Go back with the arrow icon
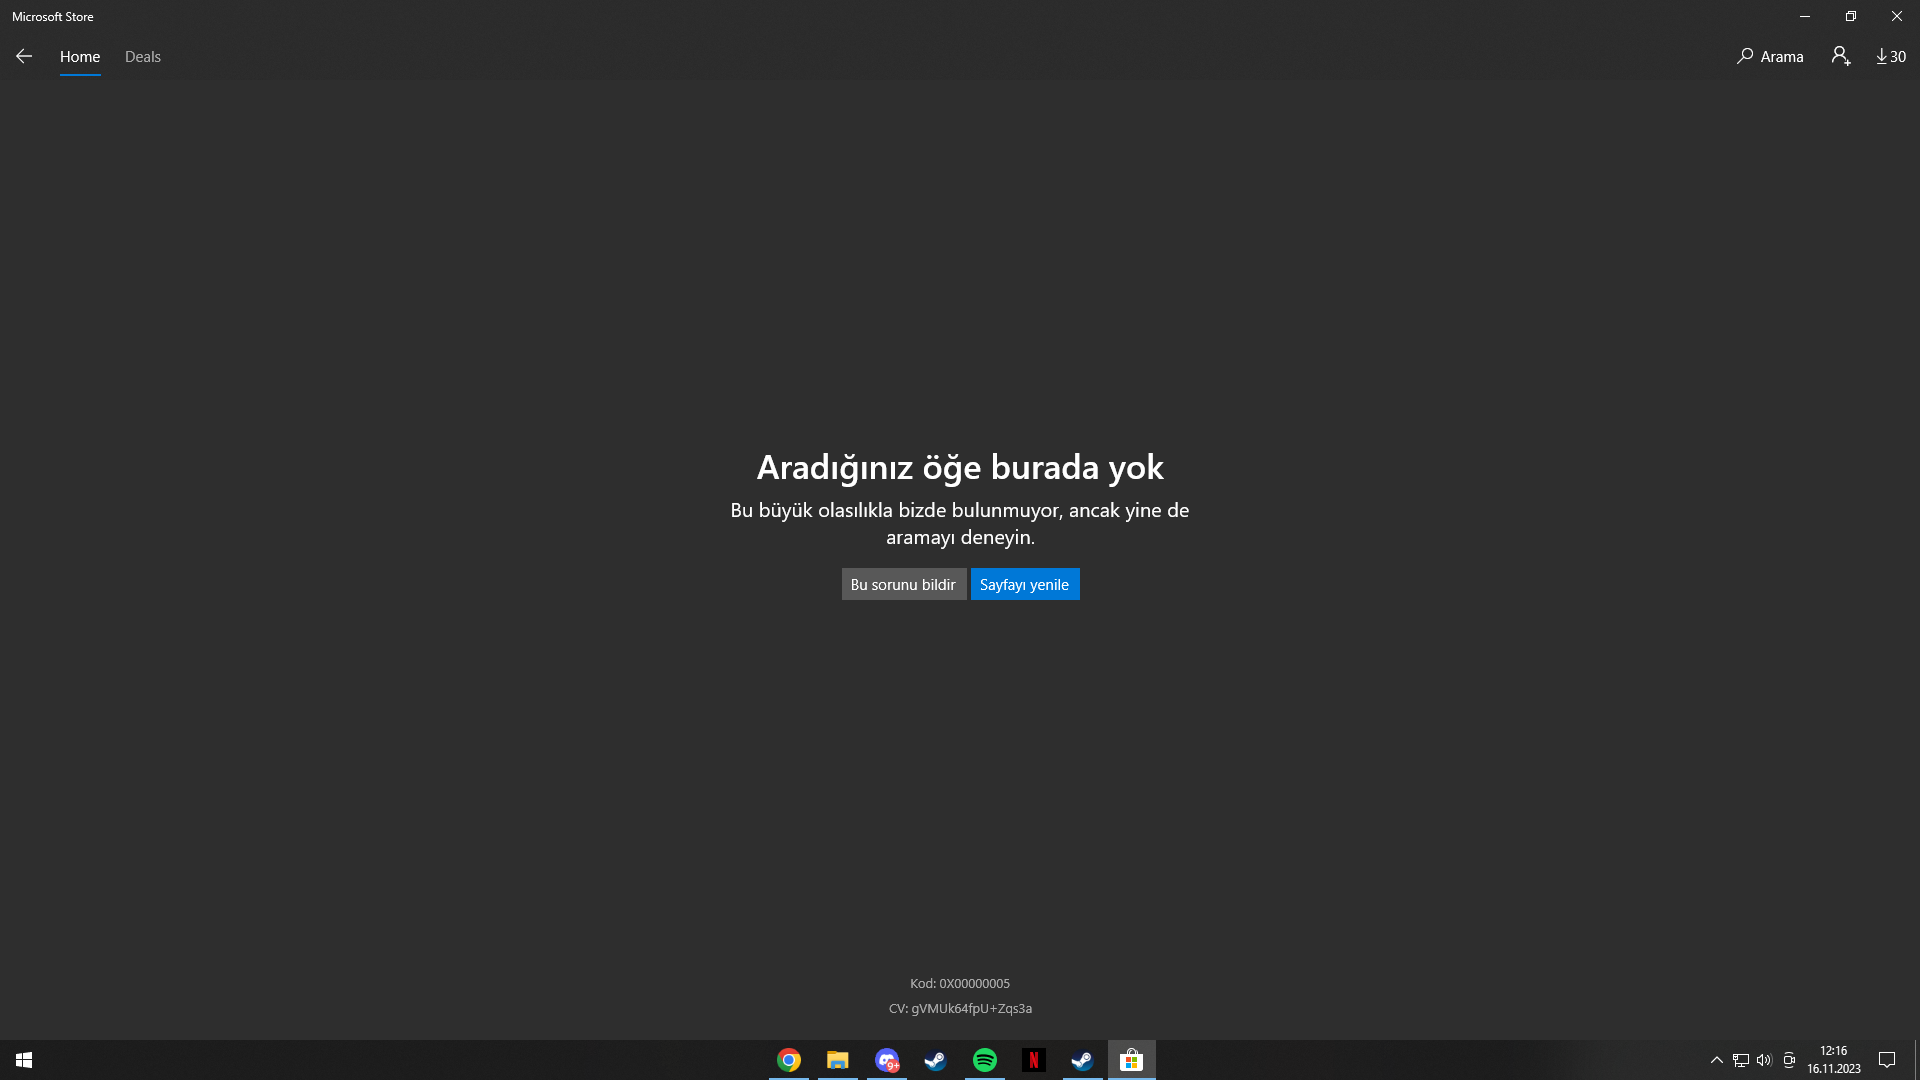Image resolution: width=1920 pixels, height=1080 pixels. (24, 57)
